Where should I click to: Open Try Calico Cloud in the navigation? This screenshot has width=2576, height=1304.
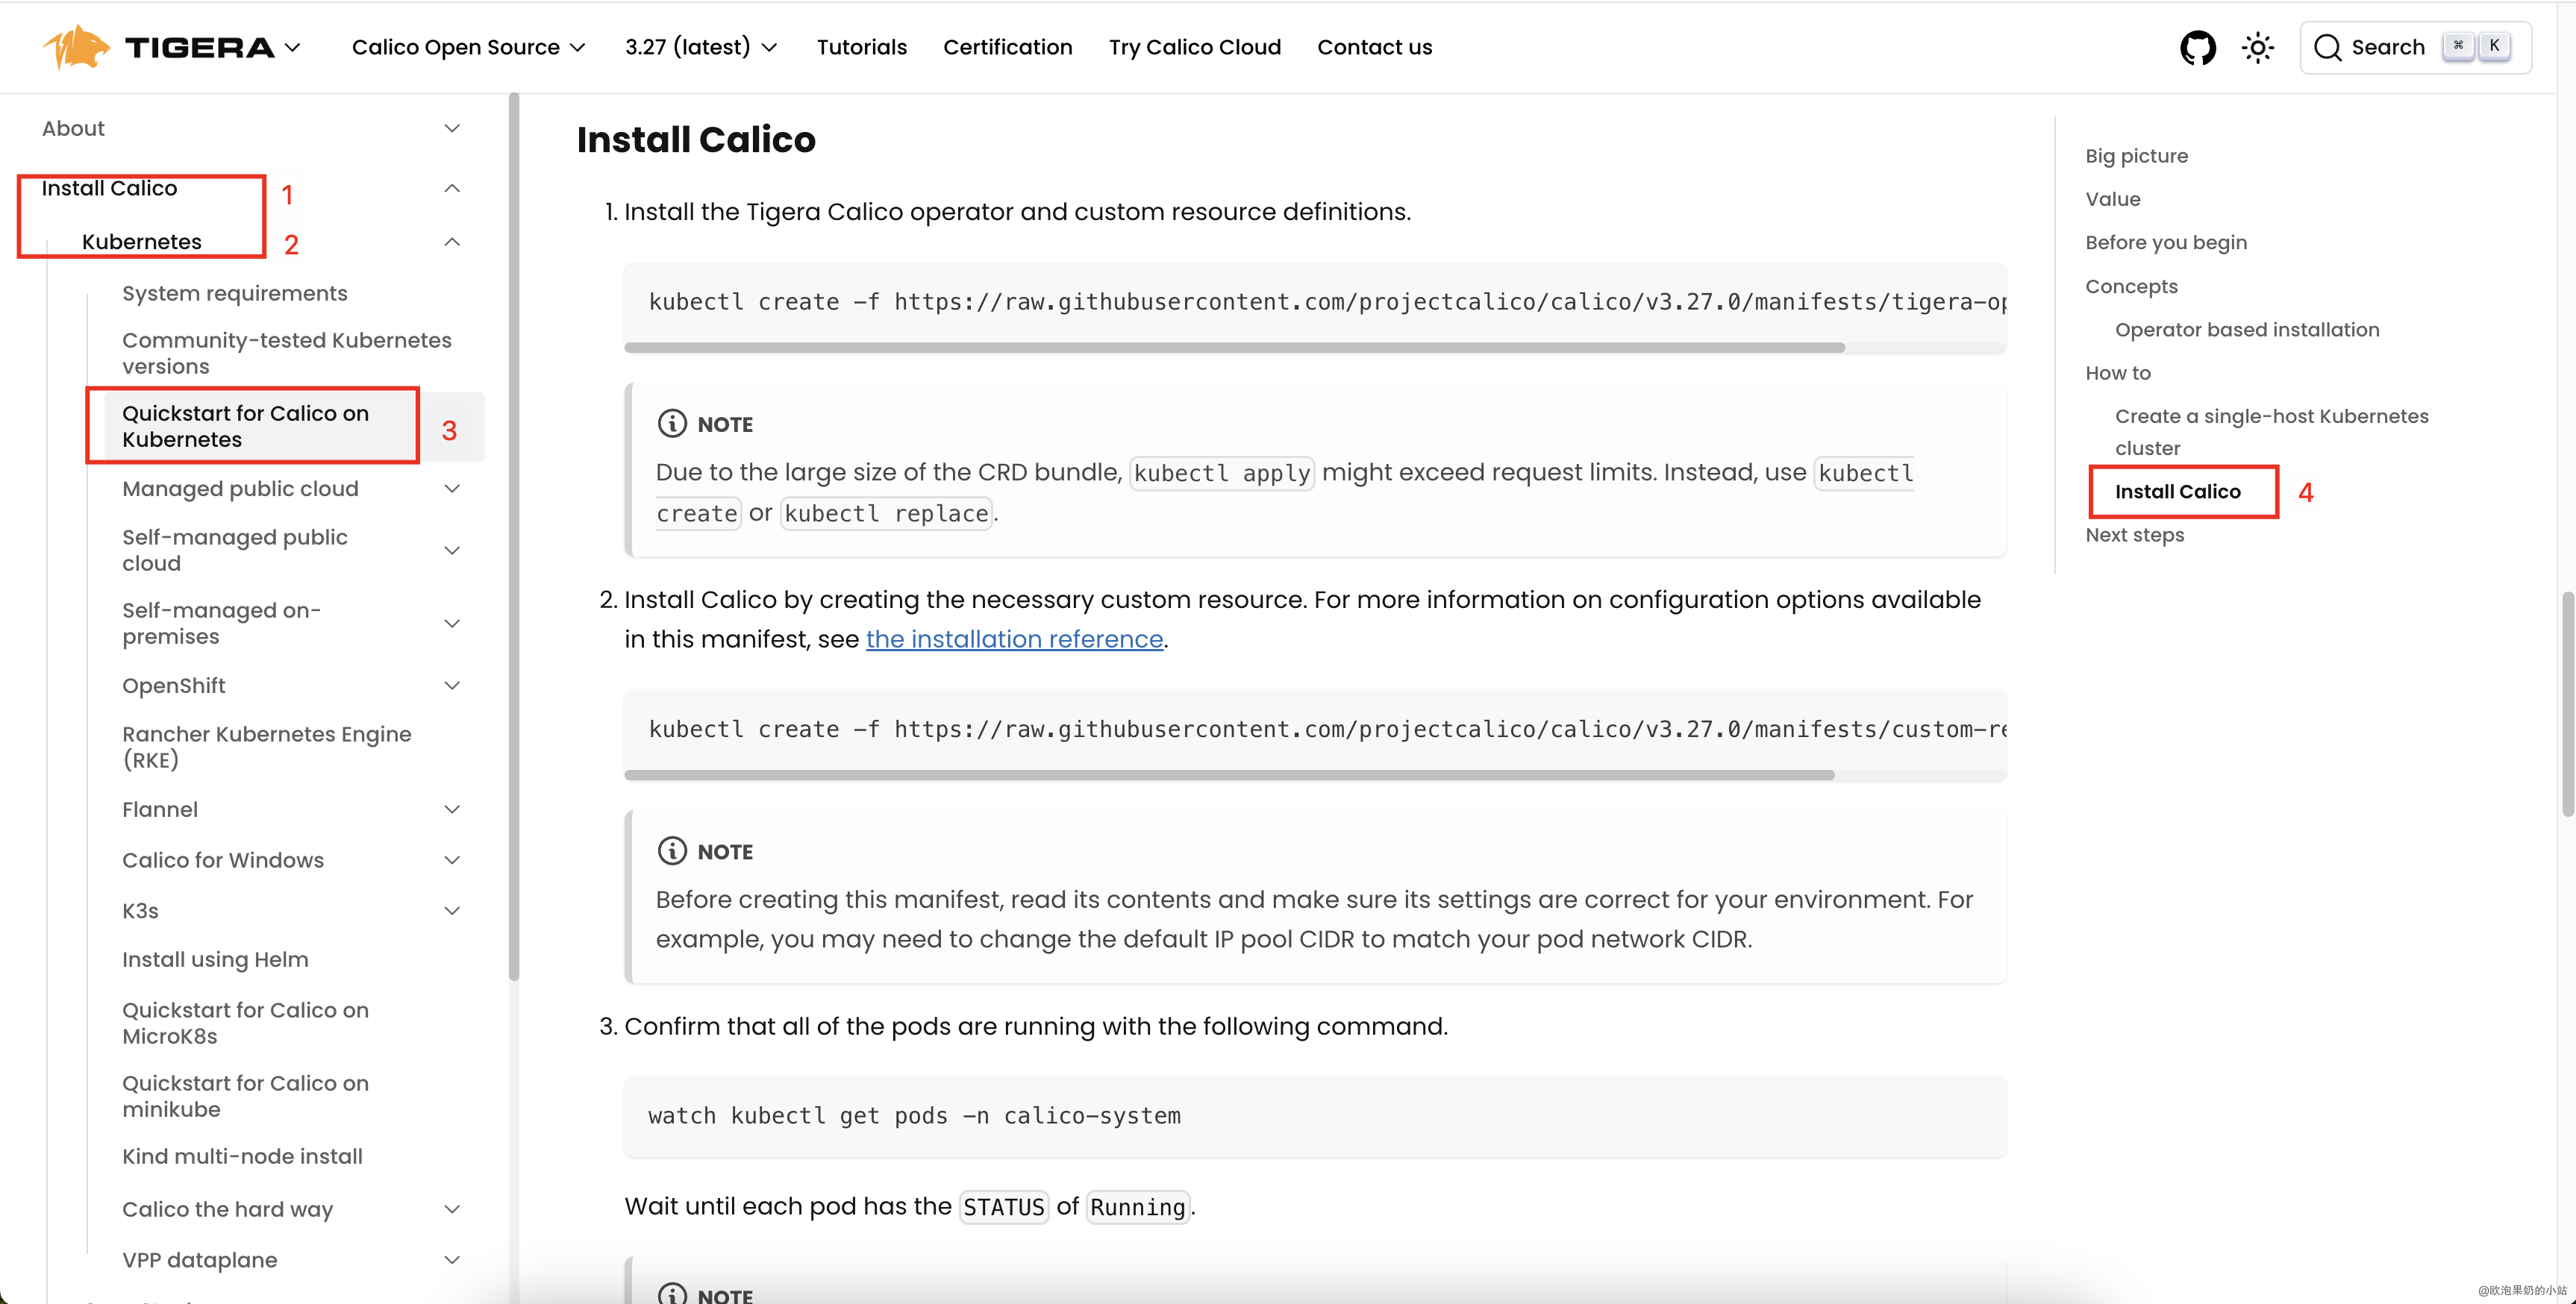[1194, 47]
